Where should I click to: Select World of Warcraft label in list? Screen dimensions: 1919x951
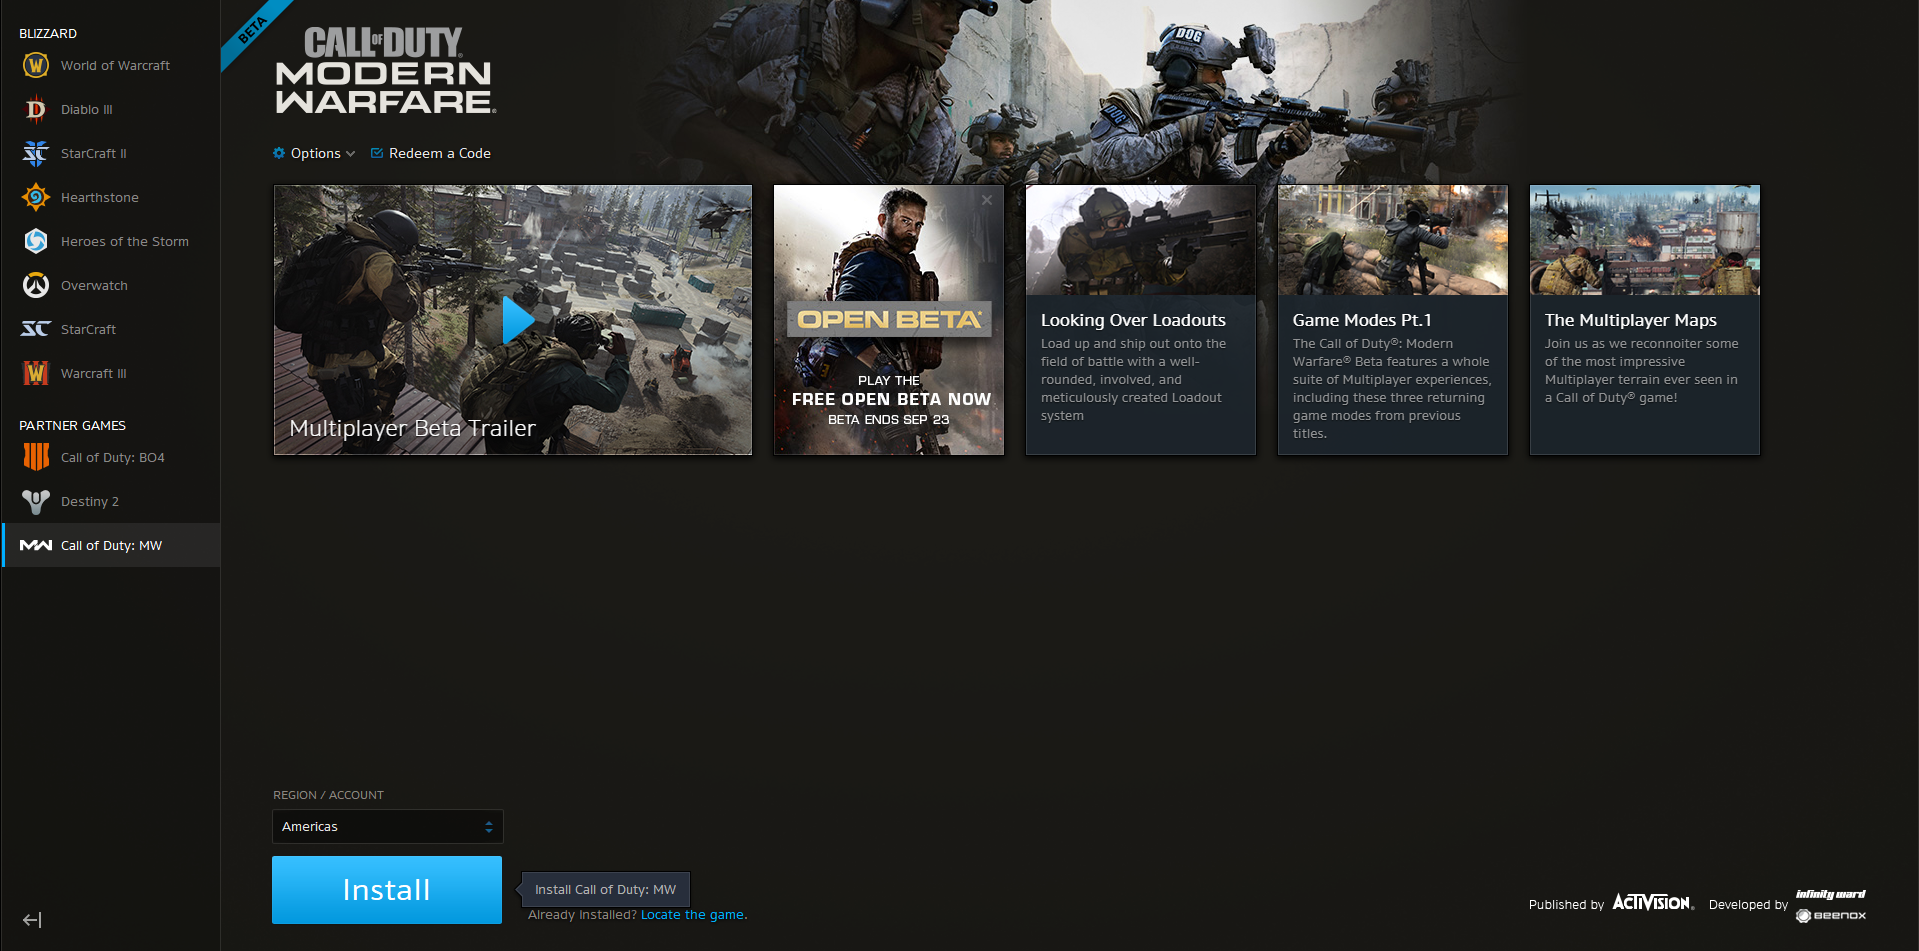point(115,65)
